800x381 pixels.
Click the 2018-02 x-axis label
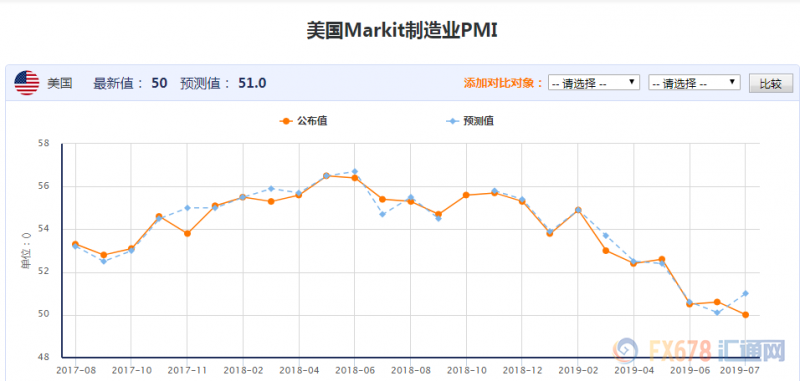click(x=243, y=369)
